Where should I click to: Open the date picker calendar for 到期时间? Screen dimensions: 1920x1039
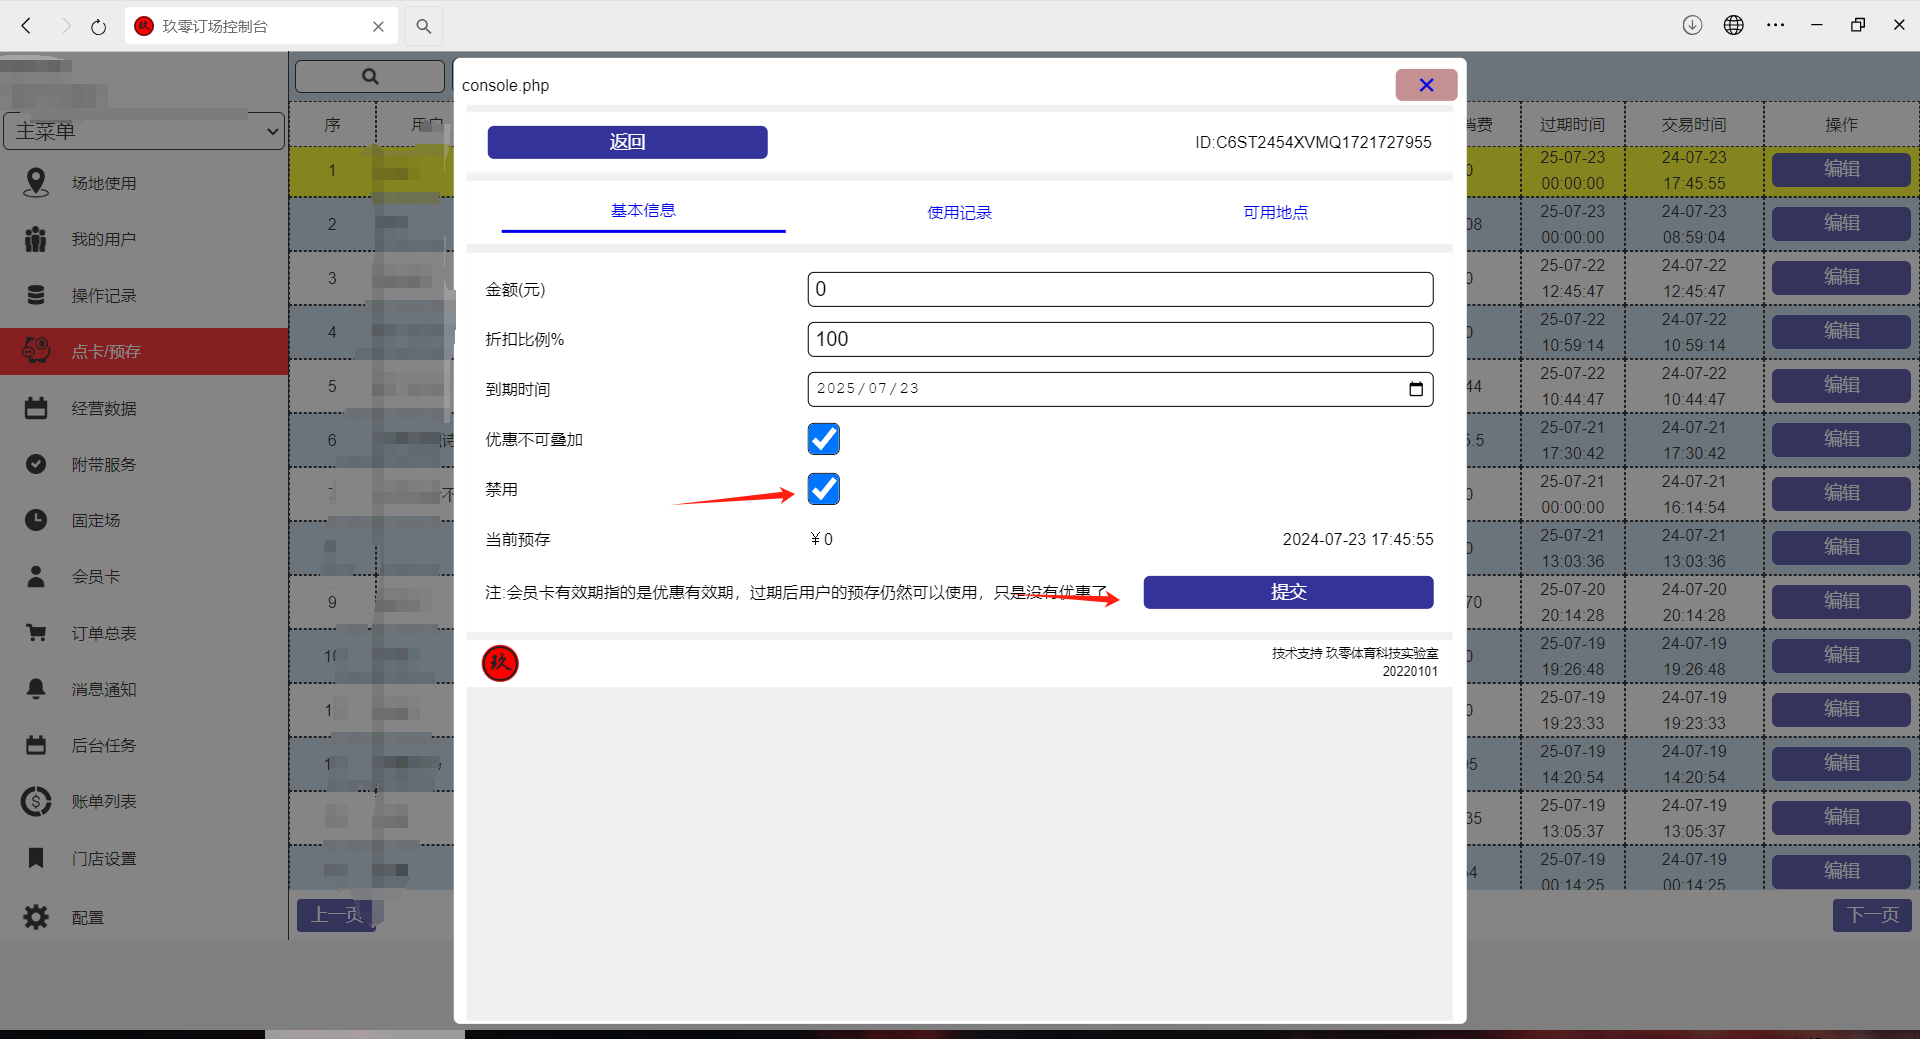1415,389
